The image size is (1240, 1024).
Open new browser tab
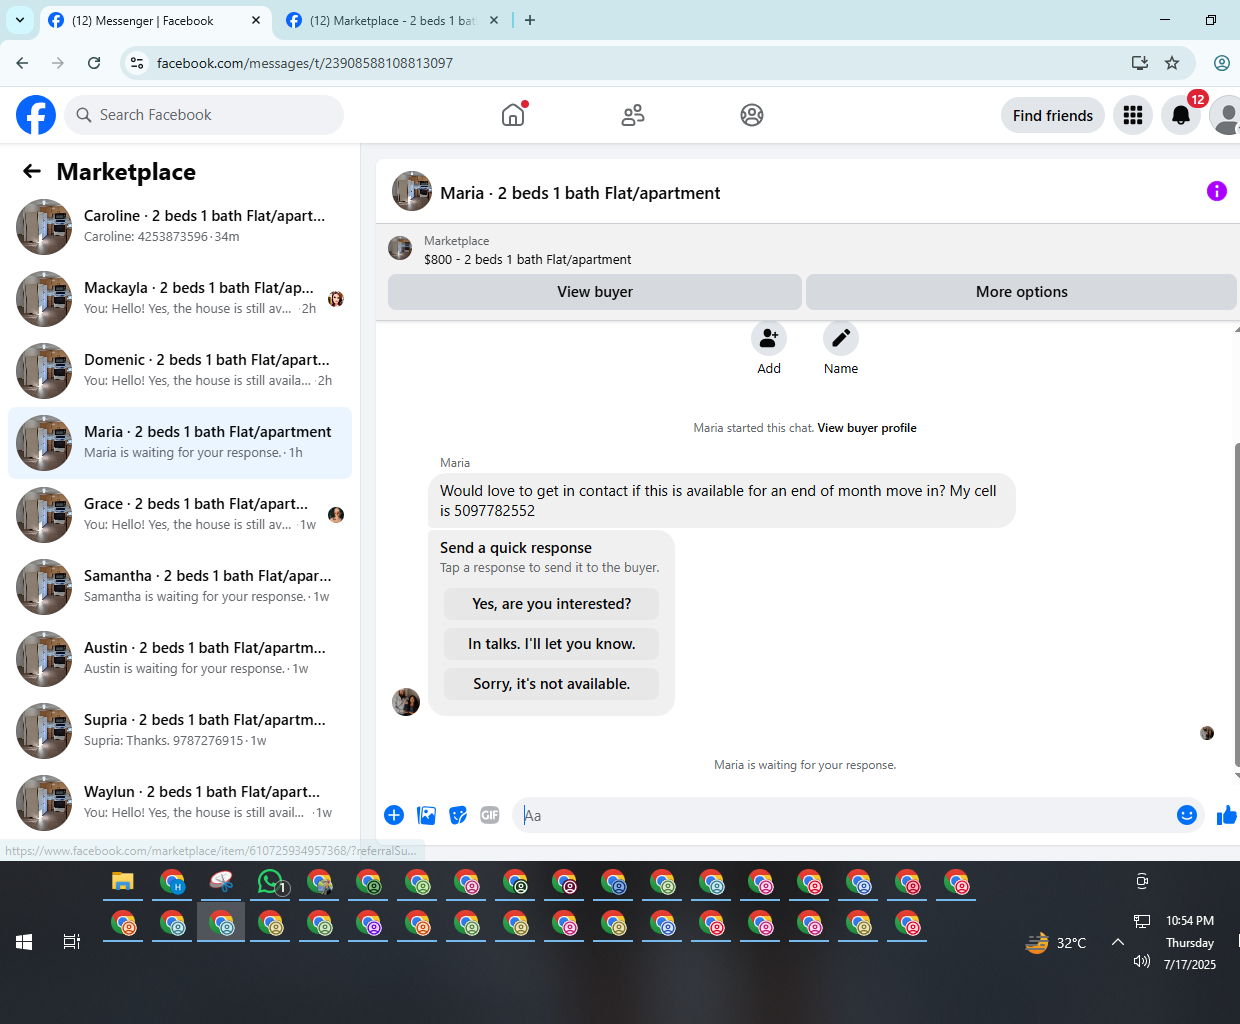(x=530, y=20)
